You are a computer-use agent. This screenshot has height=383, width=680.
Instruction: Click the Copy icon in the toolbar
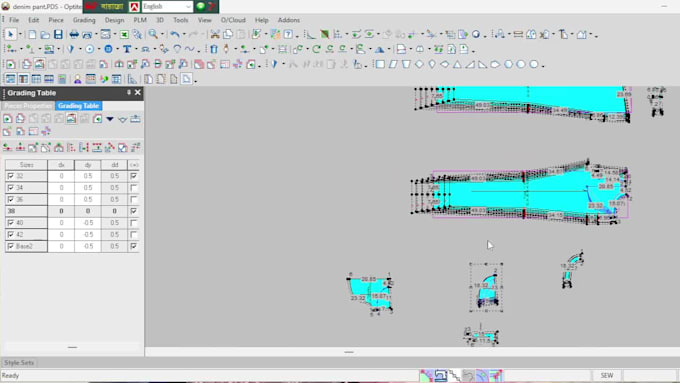228,34
